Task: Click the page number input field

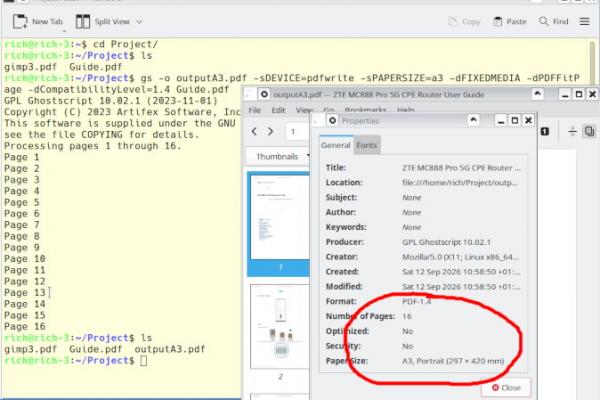Action: click(297, 132)
